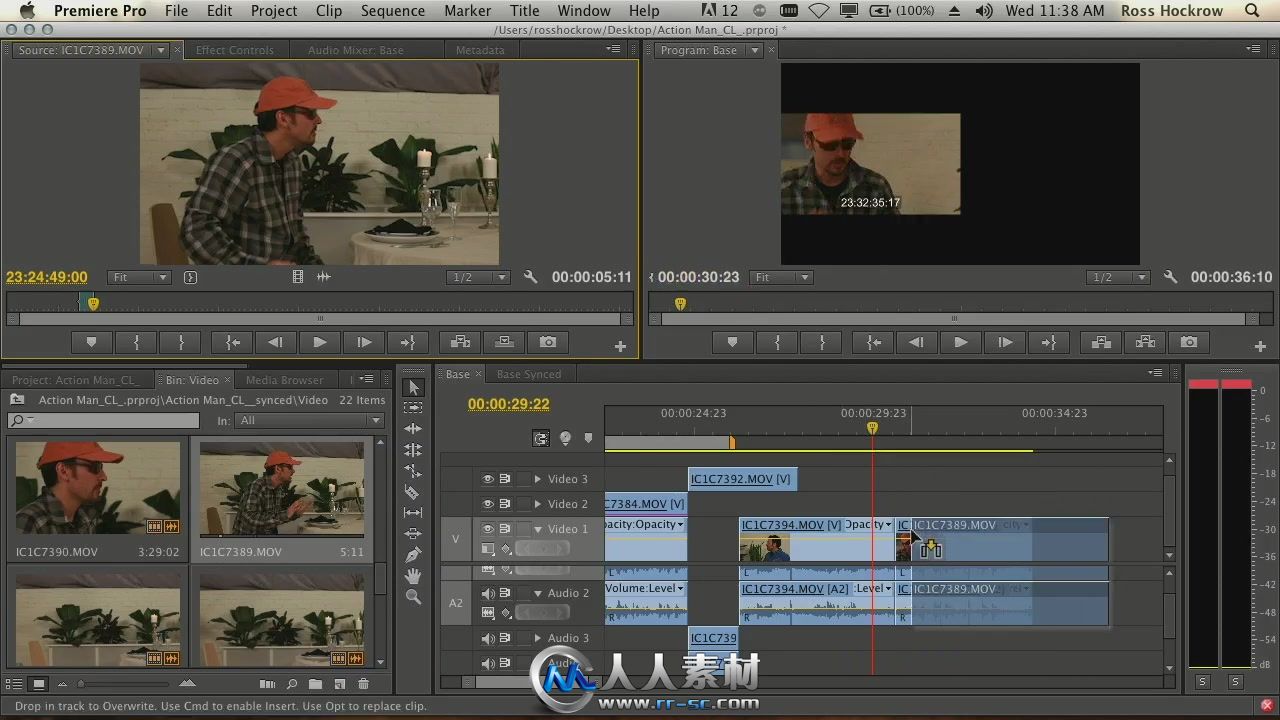The image size is (1280, 720).
Task: Switch to Base Synced sequence tab
Action: [528, 374]
